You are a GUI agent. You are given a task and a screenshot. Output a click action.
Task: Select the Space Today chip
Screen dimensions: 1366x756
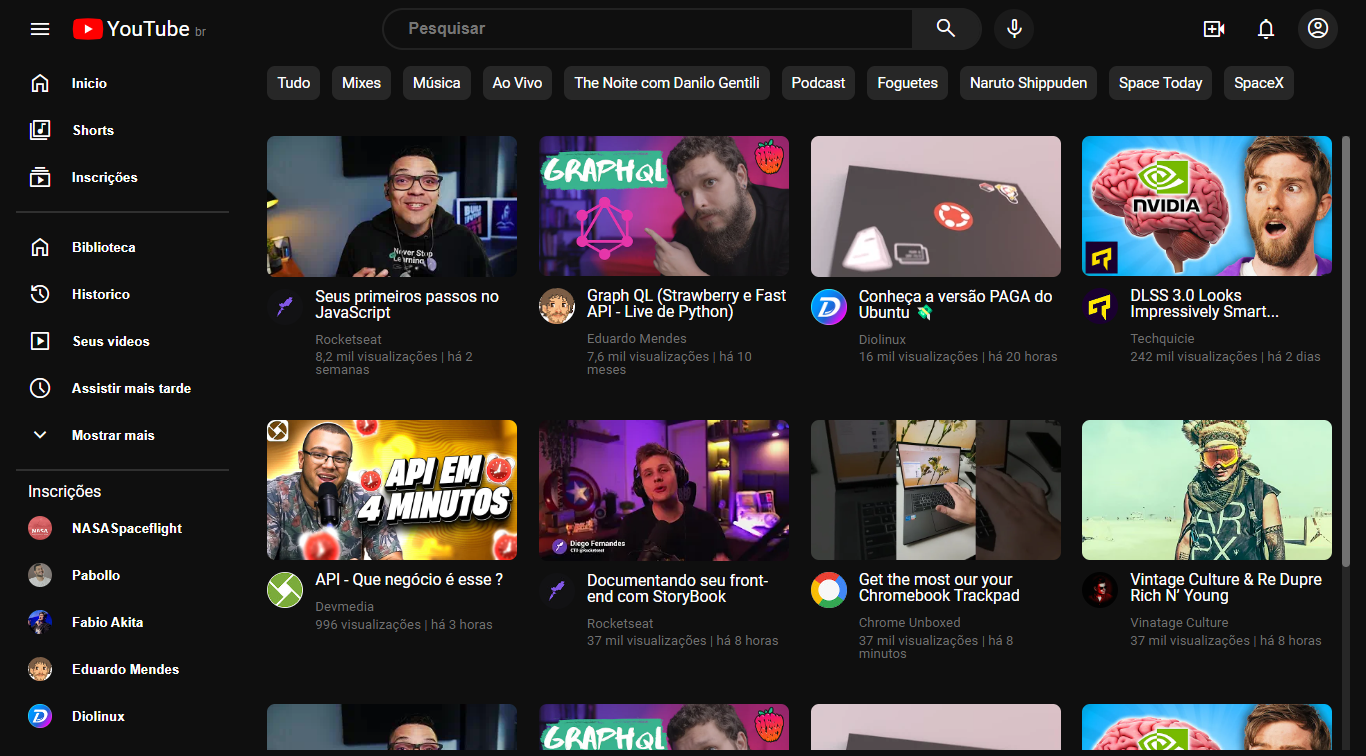(1160, 83)
